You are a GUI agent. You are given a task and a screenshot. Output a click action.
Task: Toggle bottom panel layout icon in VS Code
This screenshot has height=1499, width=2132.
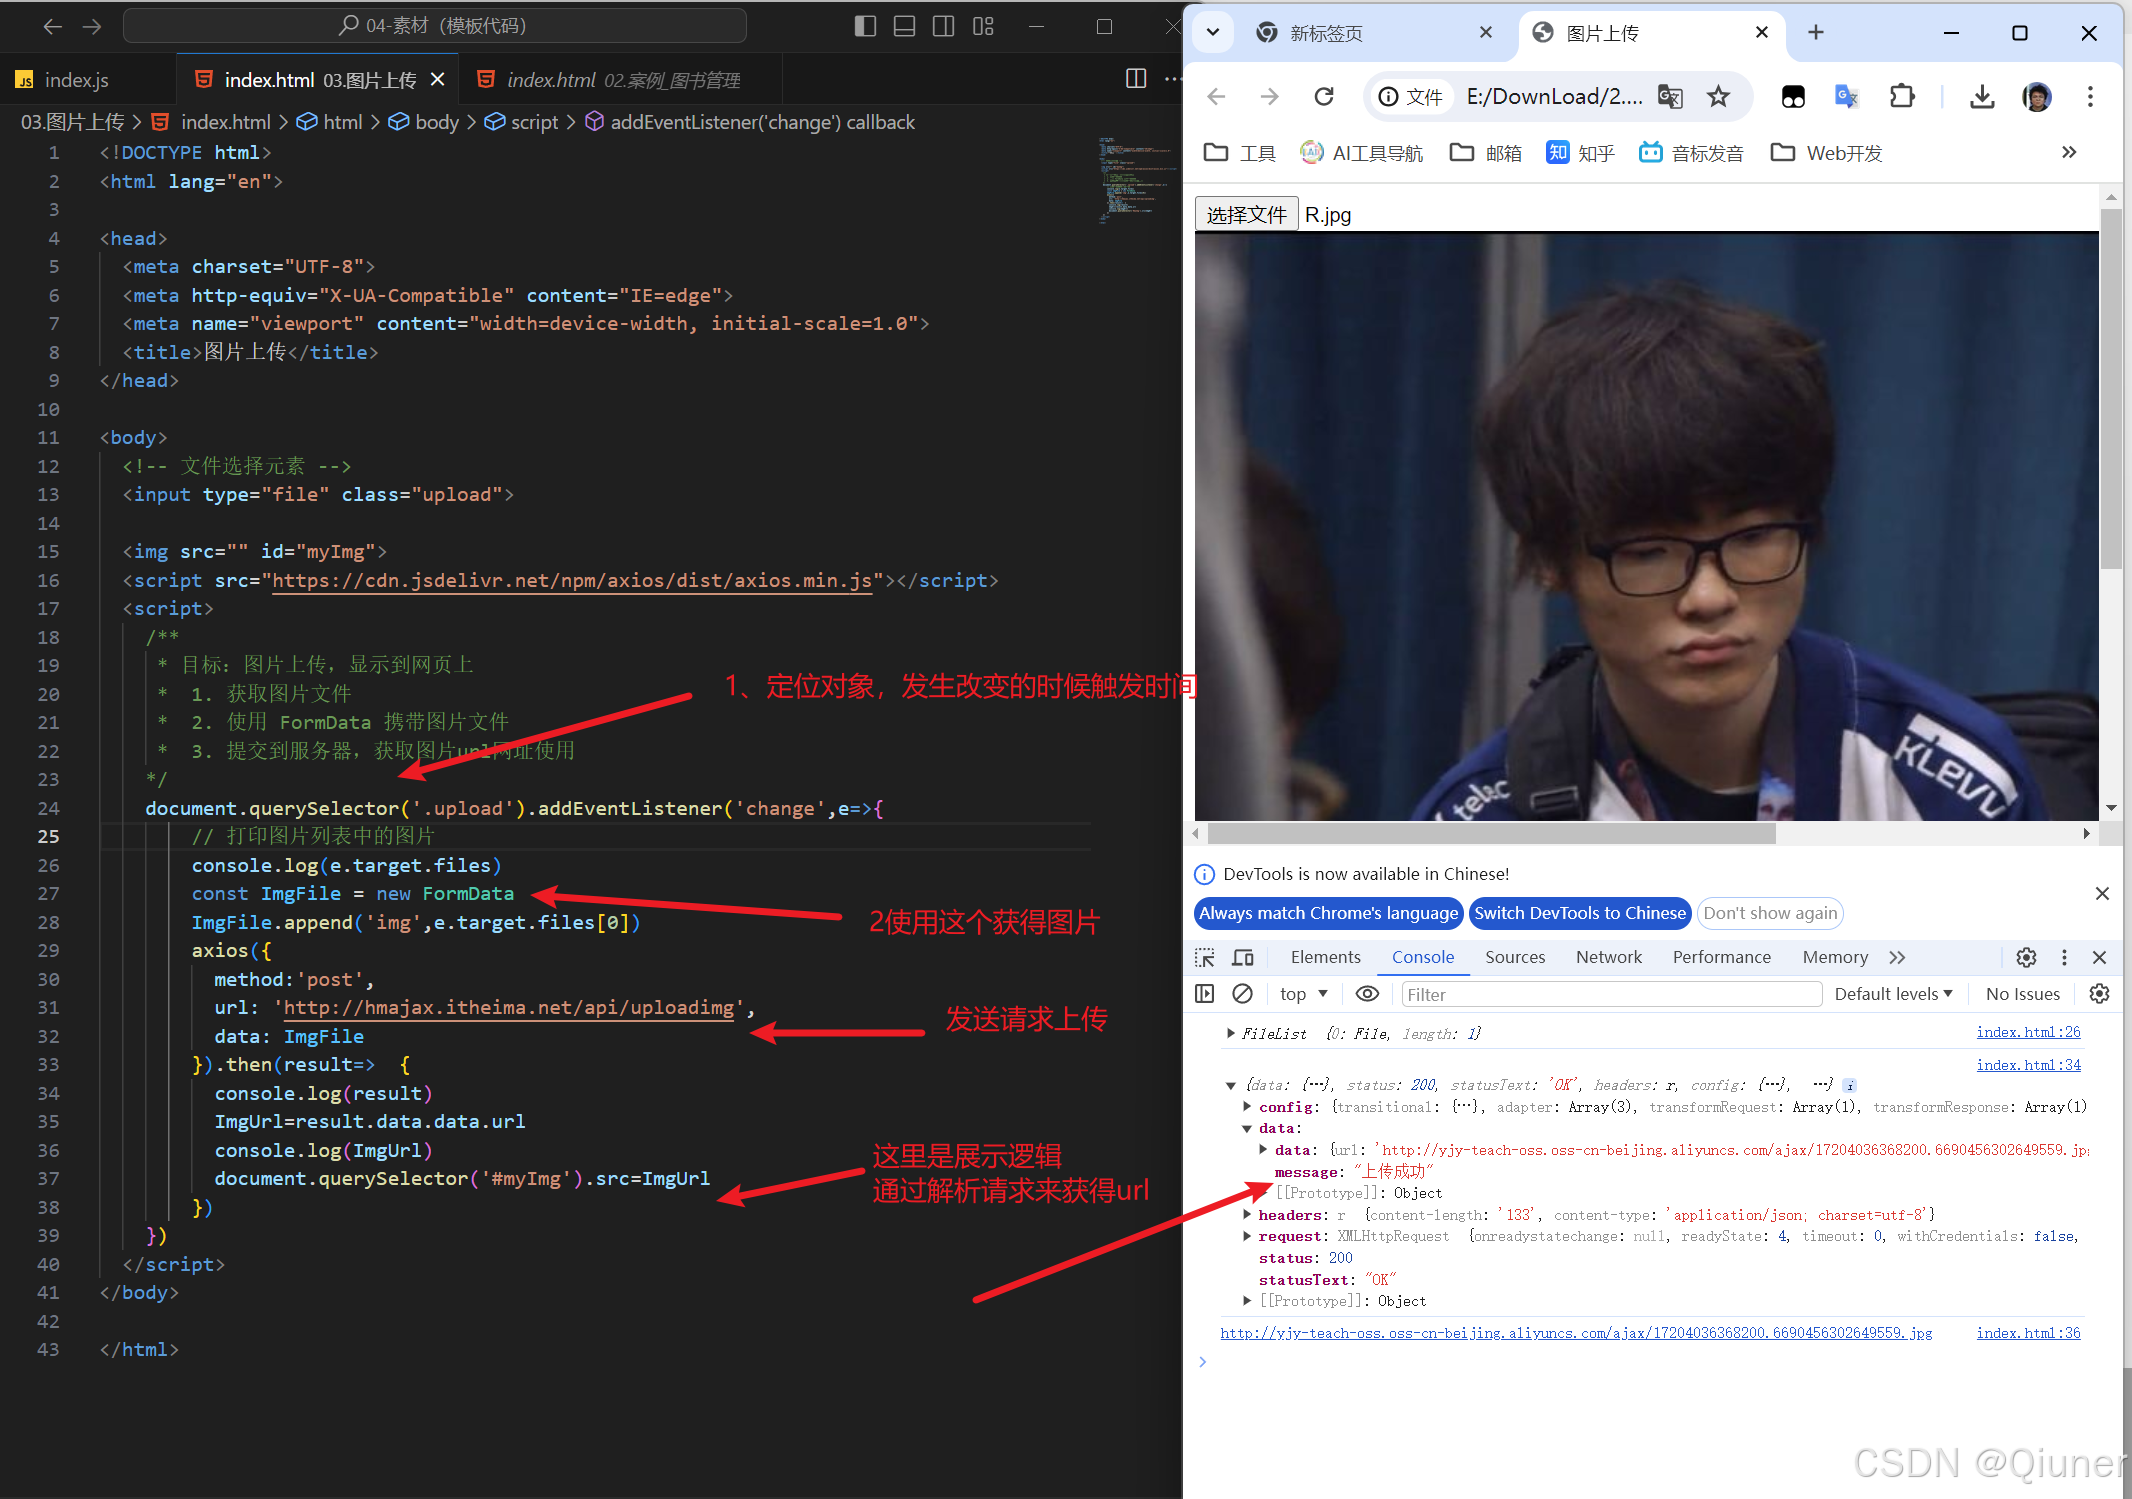click(904, 27)
